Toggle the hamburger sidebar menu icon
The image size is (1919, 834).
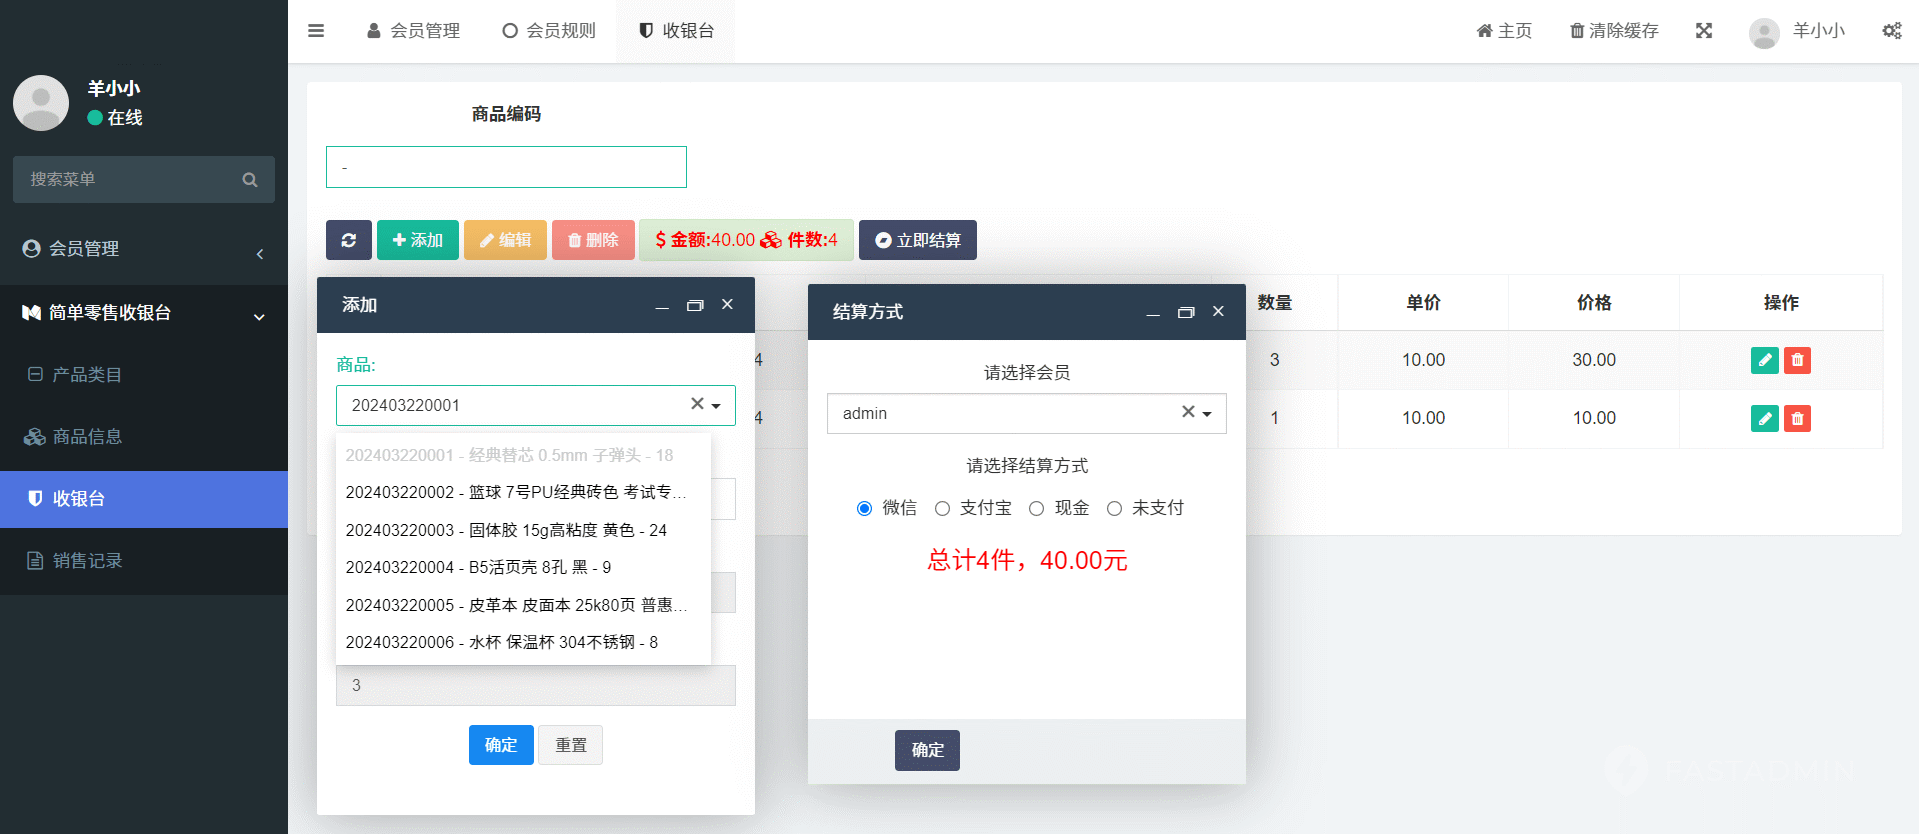[x=316, y=31]
